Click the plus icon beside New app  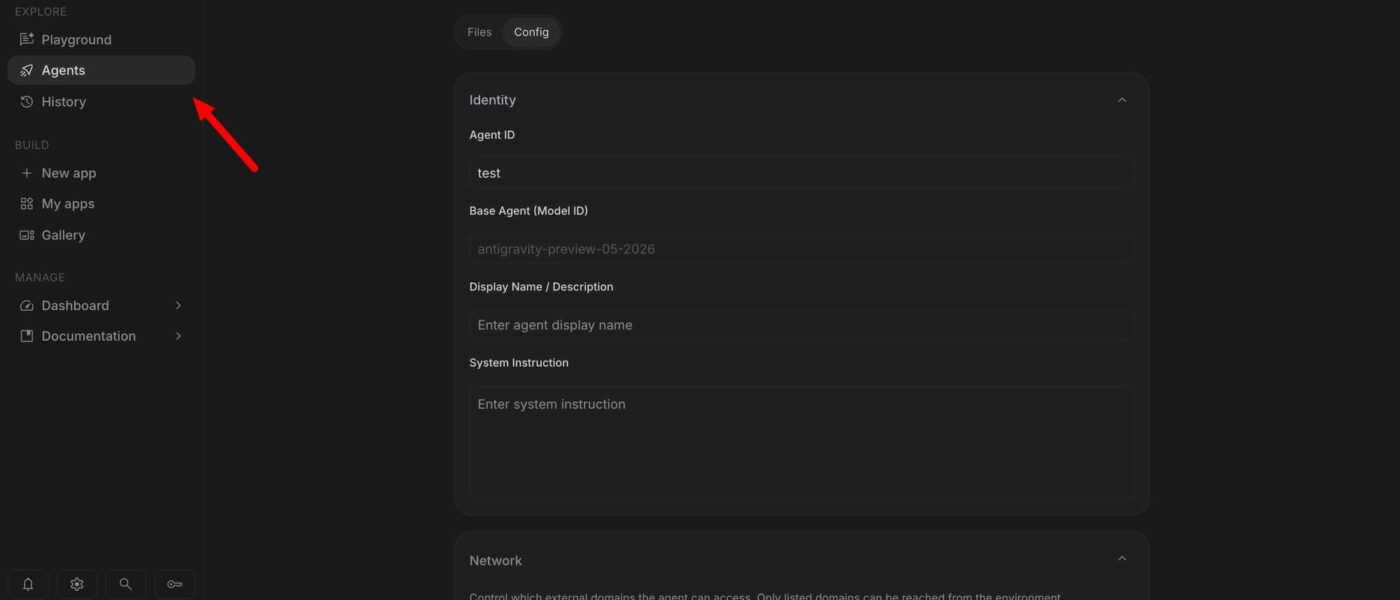click(27, 173)
